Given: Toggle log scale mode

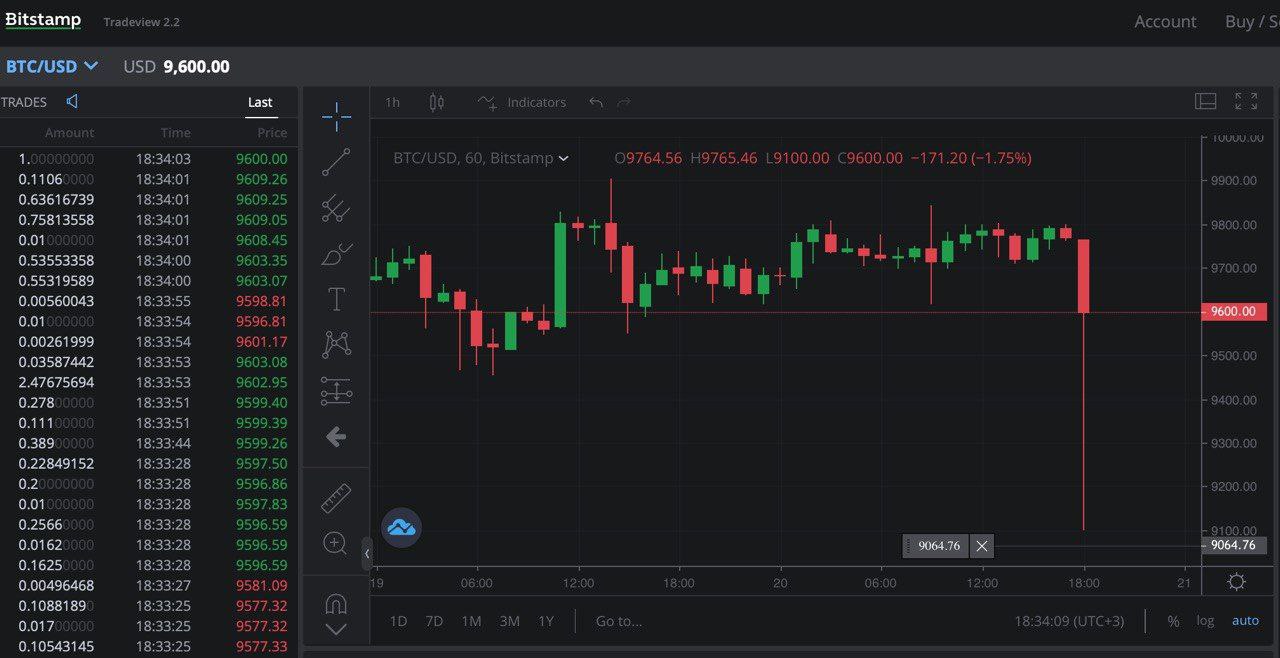Looking at the screenshot, I should pyautogui.click(x=1205, y=621).
